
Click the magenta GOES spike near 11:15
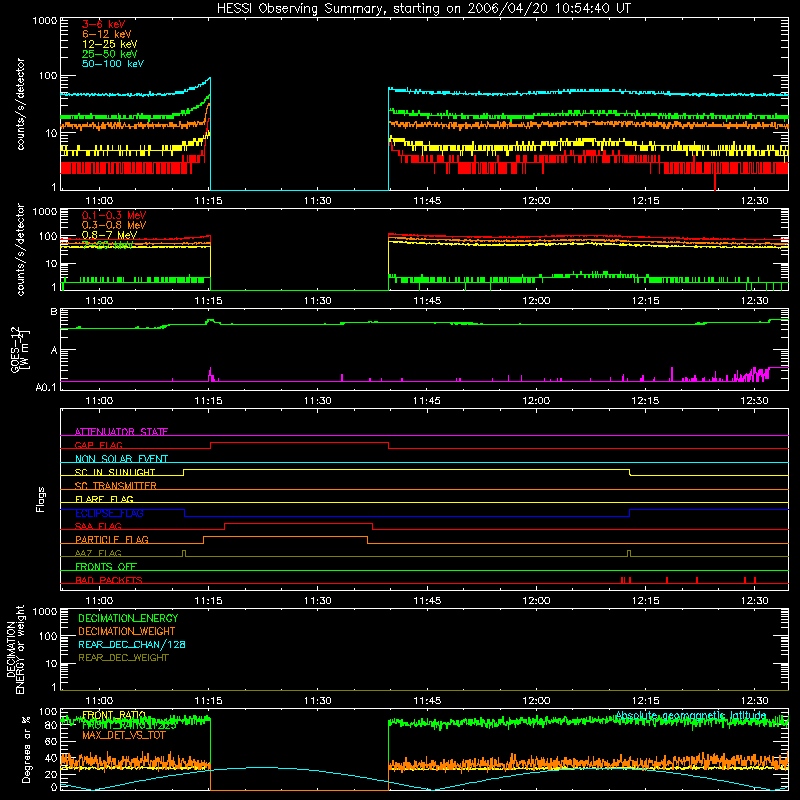210,374
